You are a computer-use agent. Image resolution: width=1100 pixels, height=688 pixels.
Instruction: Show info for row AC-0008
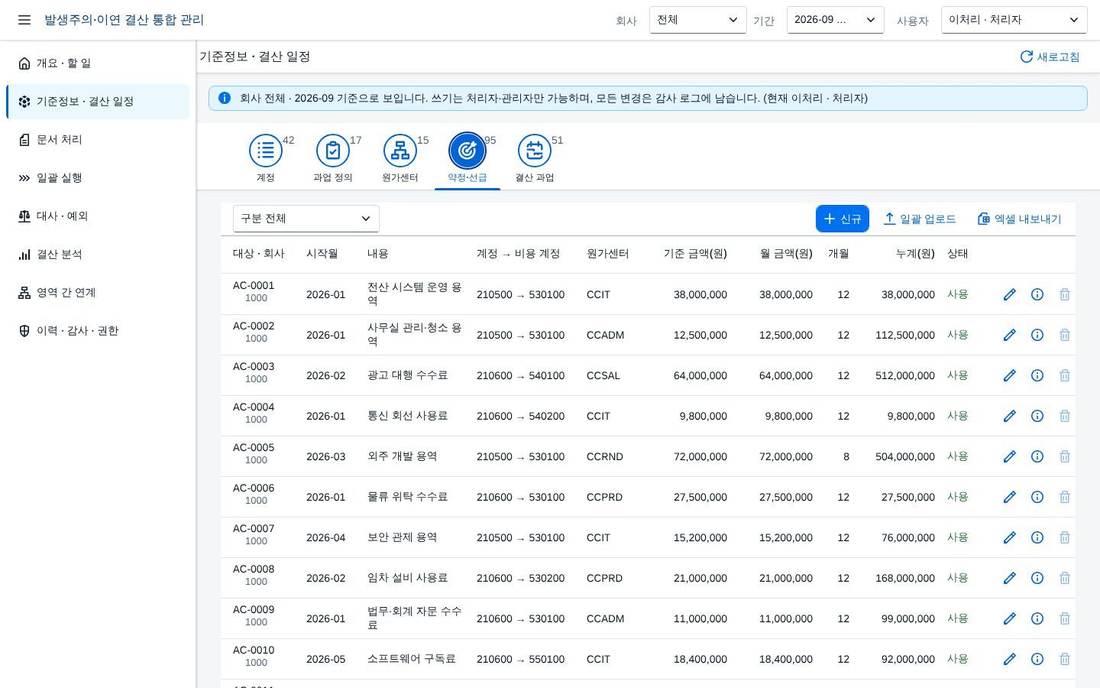pyautogui.click(x=1037, y=578)
